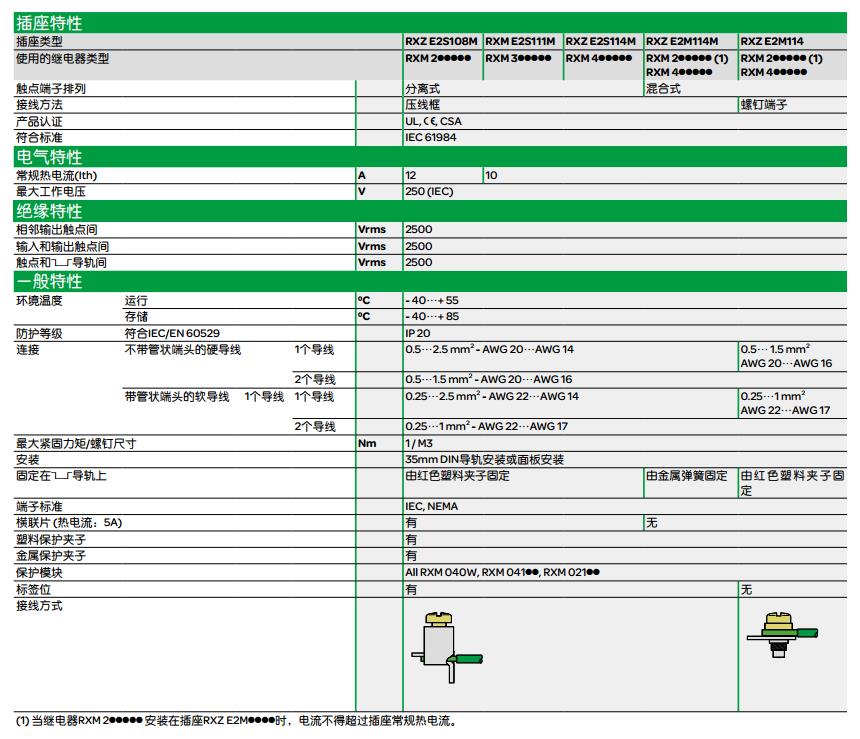Click the 金属保护夹子 label

click(50, 555)
